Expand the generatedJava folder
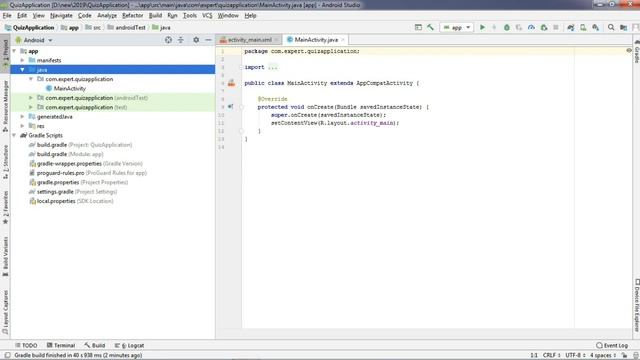 pos(22,116)
